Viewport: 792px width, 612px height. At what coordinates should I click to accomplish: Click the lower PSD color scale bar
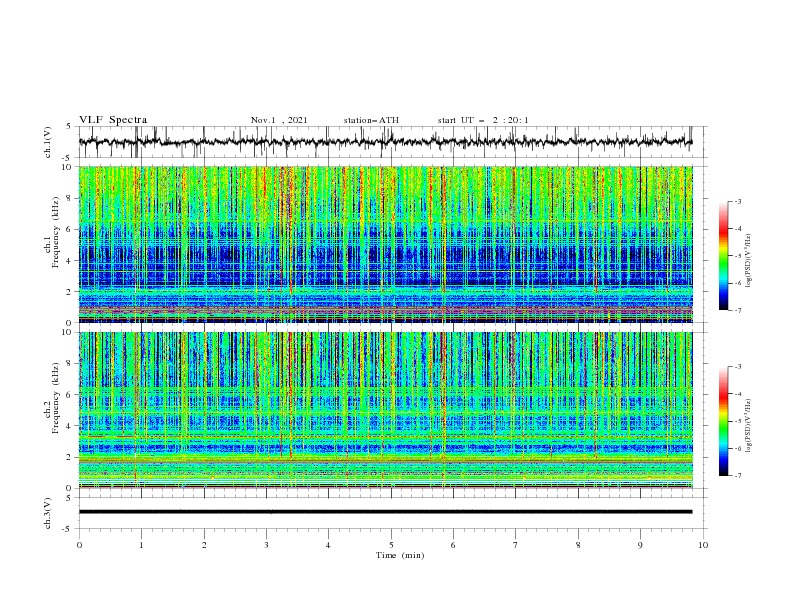click(x=723, y=421)
